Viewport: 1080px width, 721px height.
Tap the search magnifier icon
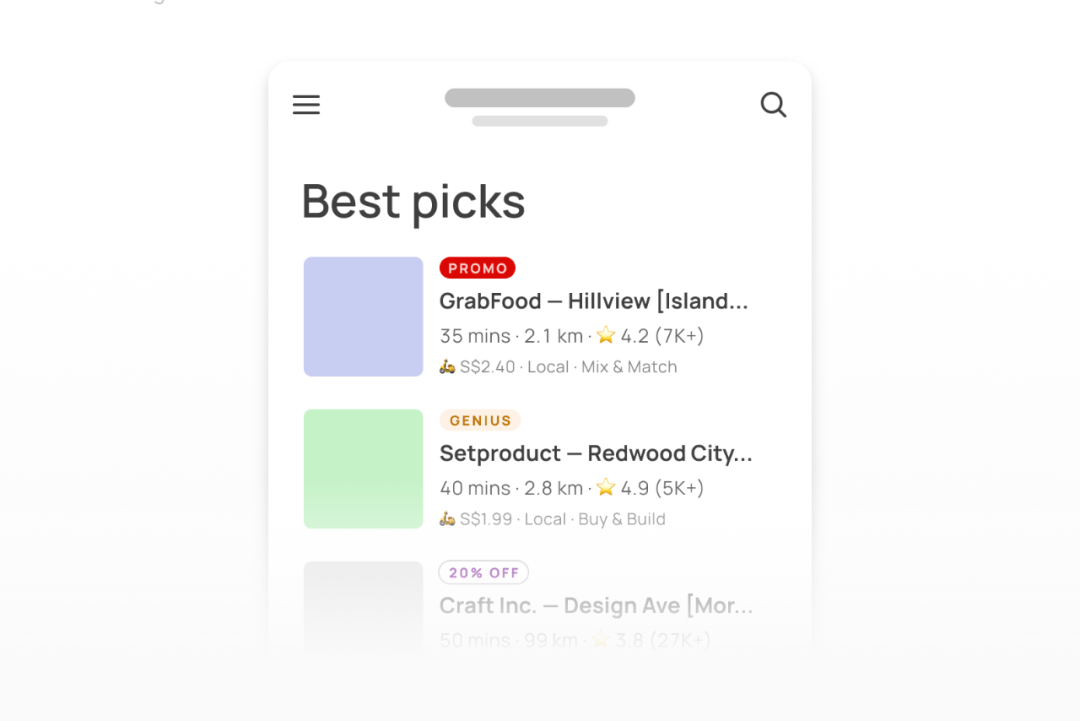[773, 105]
